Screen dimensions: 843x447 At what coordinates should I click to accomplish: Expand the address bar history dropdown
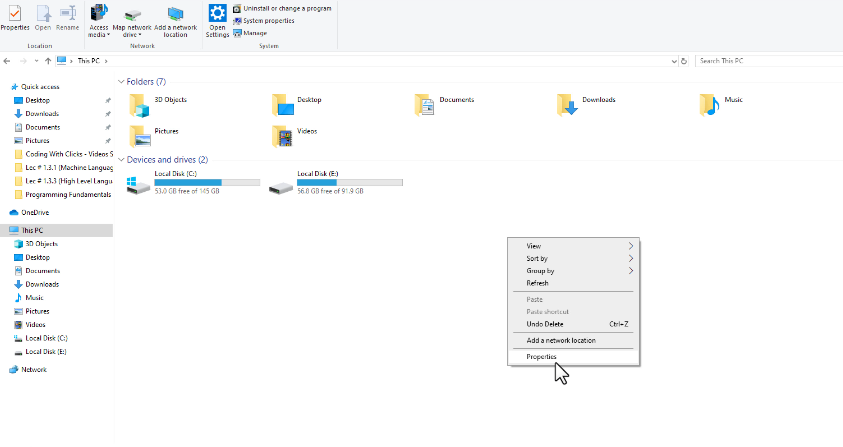(x=674, y=61)
